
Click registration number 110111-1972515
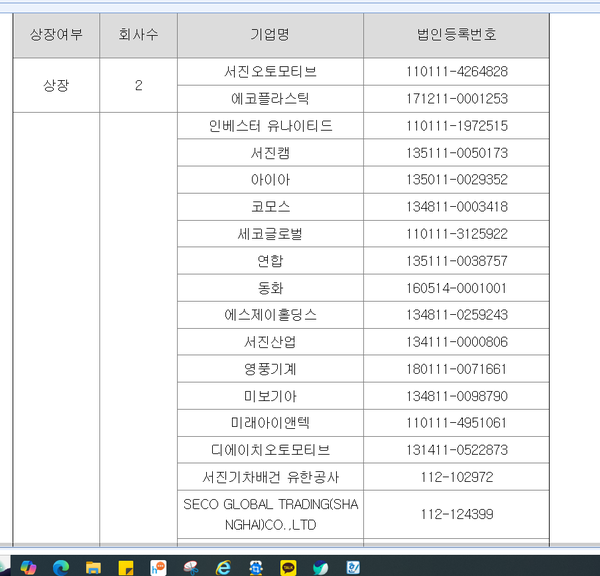tap(457, 126)
